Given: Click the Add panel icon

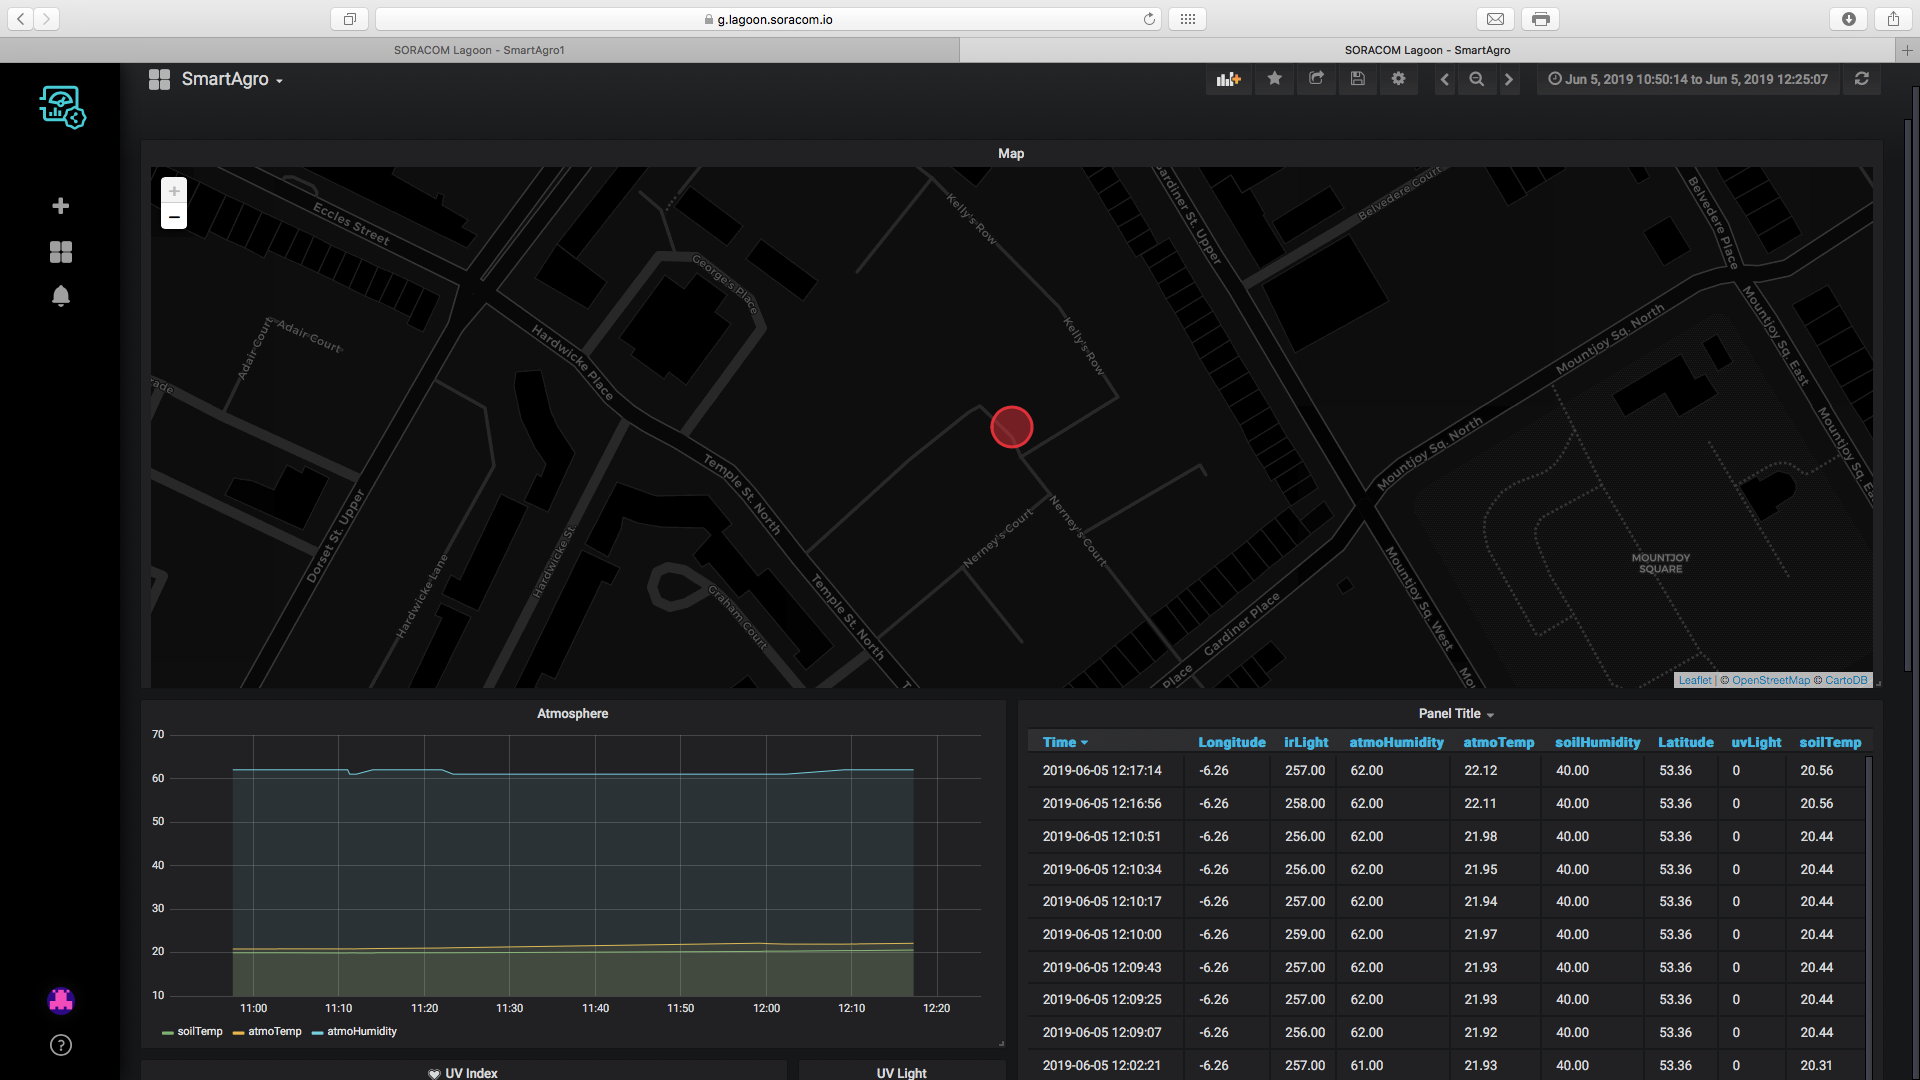Looking at the screenshot, I should [1228, 79].
